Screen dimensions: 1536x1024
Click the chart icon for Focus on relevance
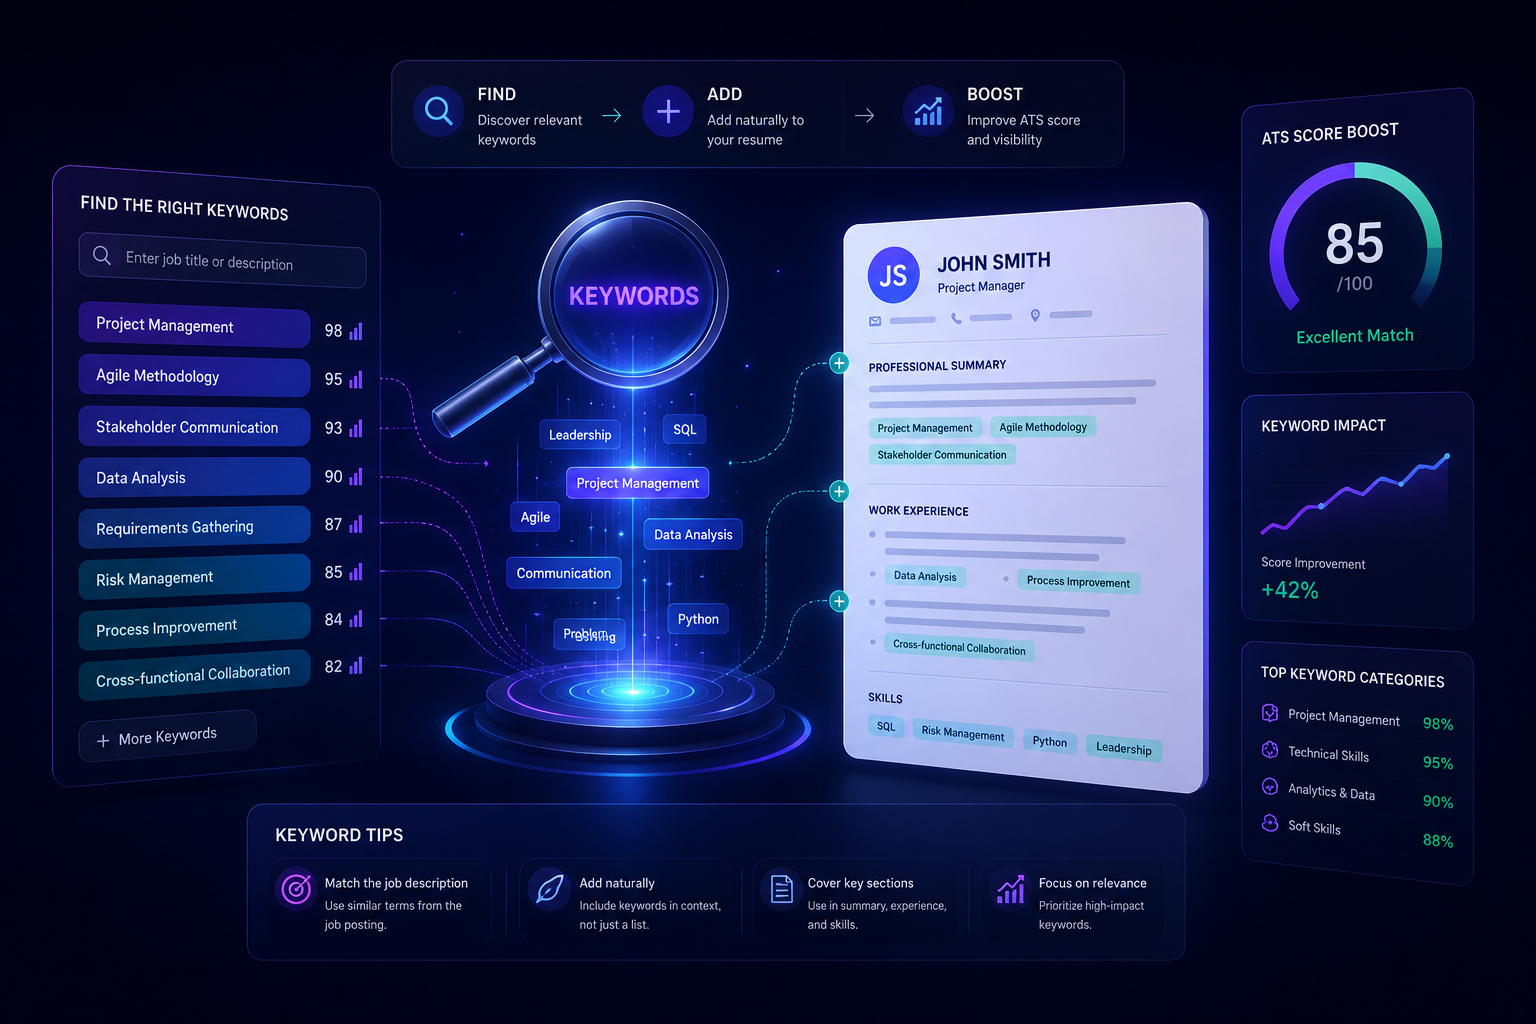coord(1010,888)
